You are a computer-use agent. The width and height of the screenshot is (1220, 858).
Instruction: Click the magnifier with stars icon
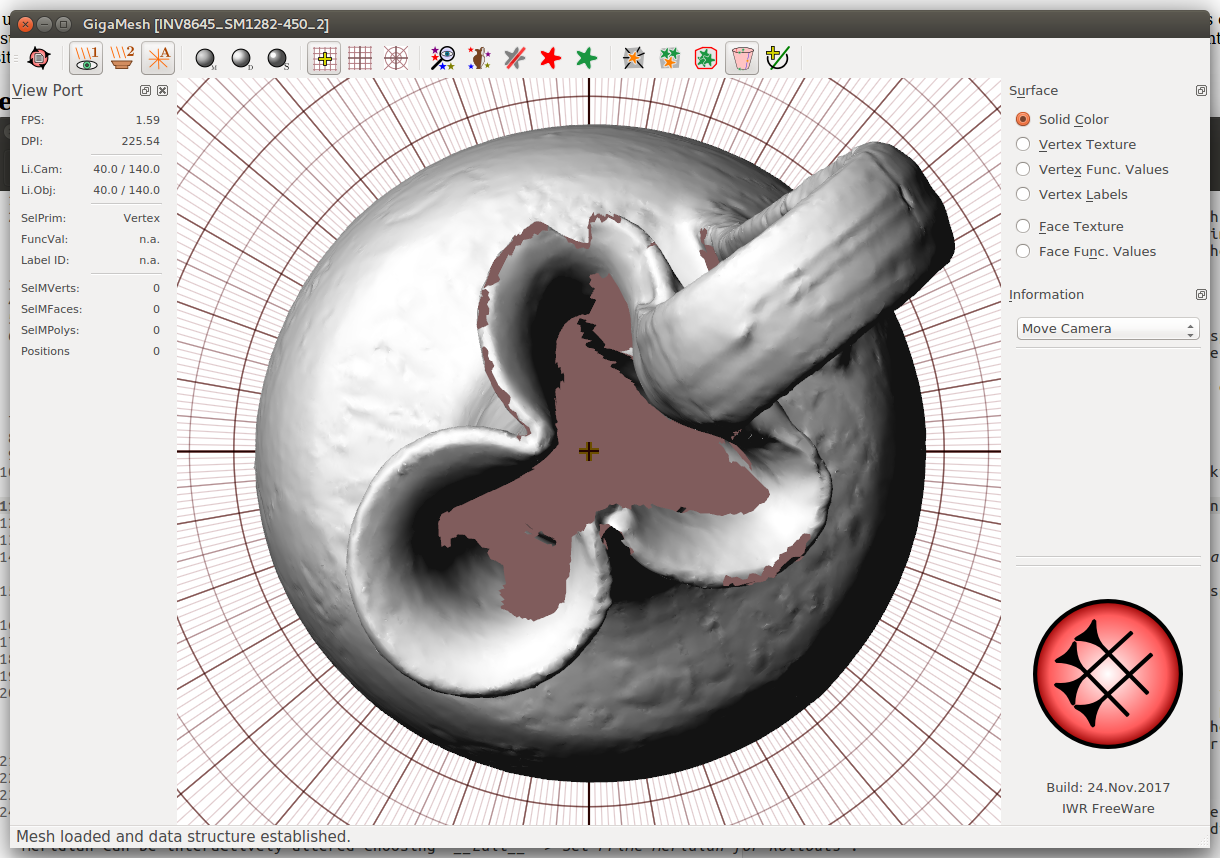[443, 58]
